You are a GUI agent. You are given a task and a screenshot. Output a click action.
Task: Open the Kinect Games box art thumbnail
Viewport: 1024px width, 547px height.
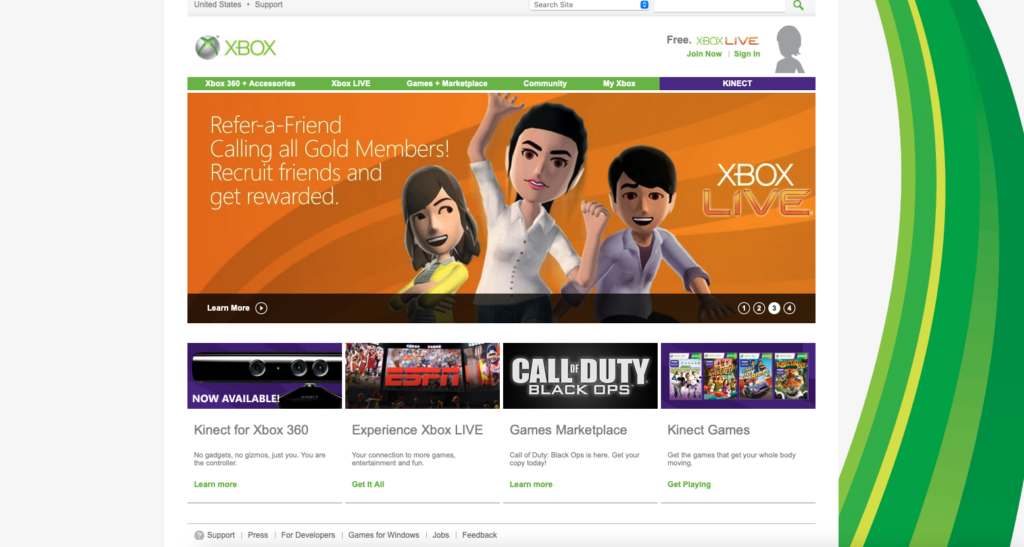coord(738,376)
